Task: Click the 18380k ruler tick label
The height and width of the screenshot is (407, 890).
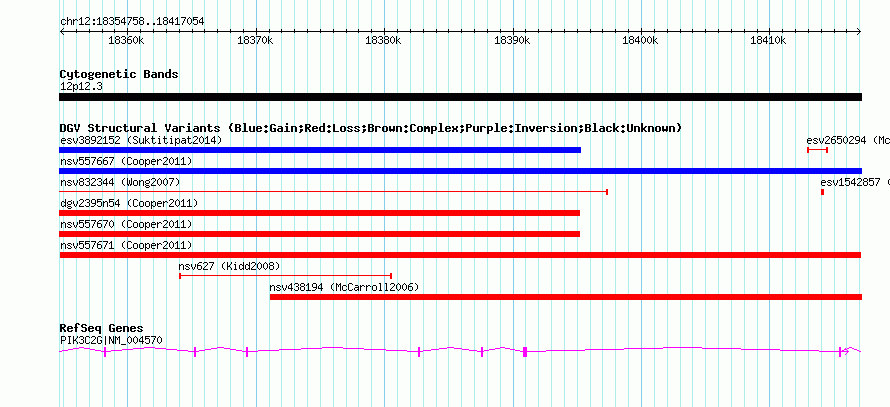Action: [384, 40]
